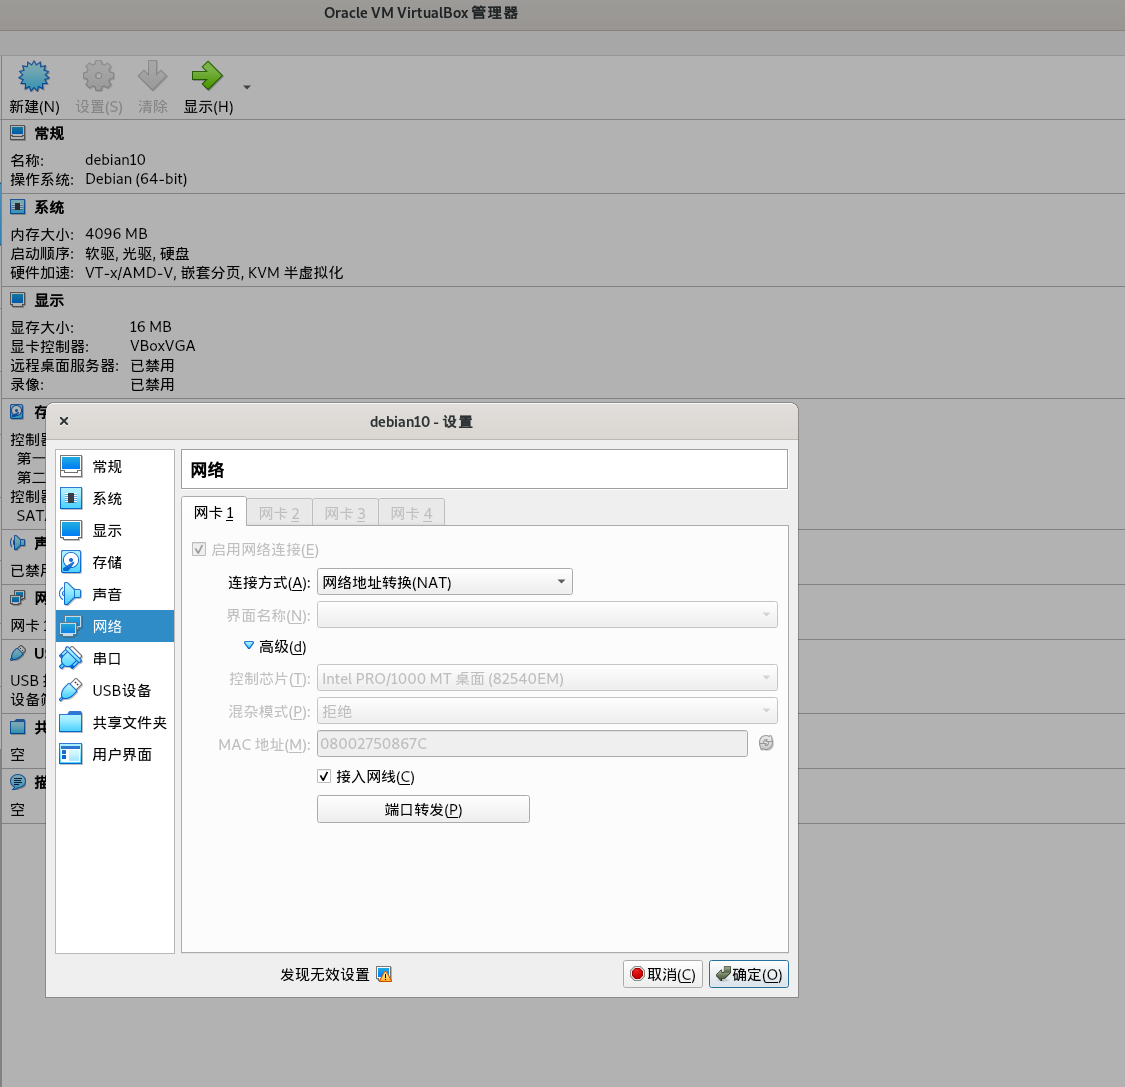Click the 软驱, 光驱, 硬盘 boot order value

click(x=137, y=253)
